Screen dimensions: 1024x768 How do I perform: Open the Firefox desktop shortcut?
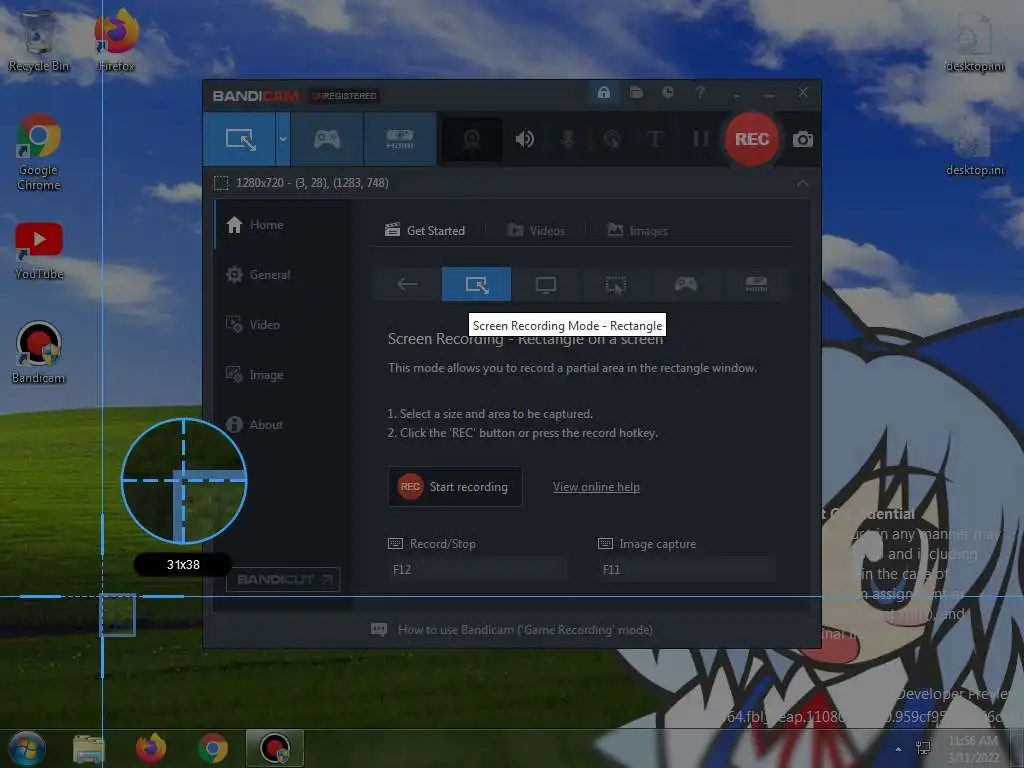tap(116, 40)
